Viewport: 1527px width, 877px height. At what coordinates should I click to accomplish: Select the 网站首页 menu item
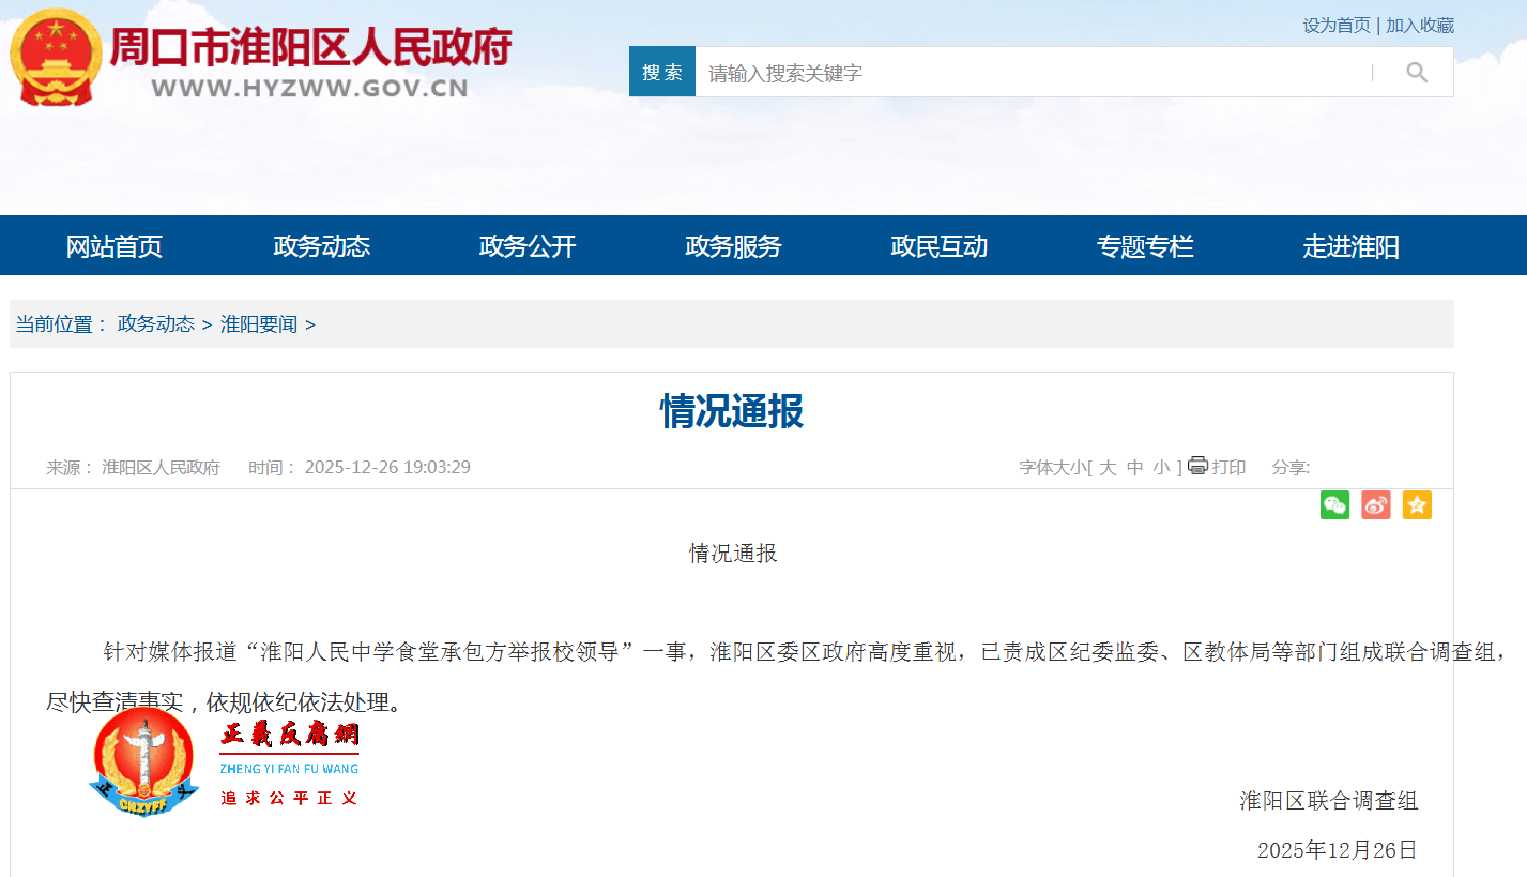pos(113,246)
